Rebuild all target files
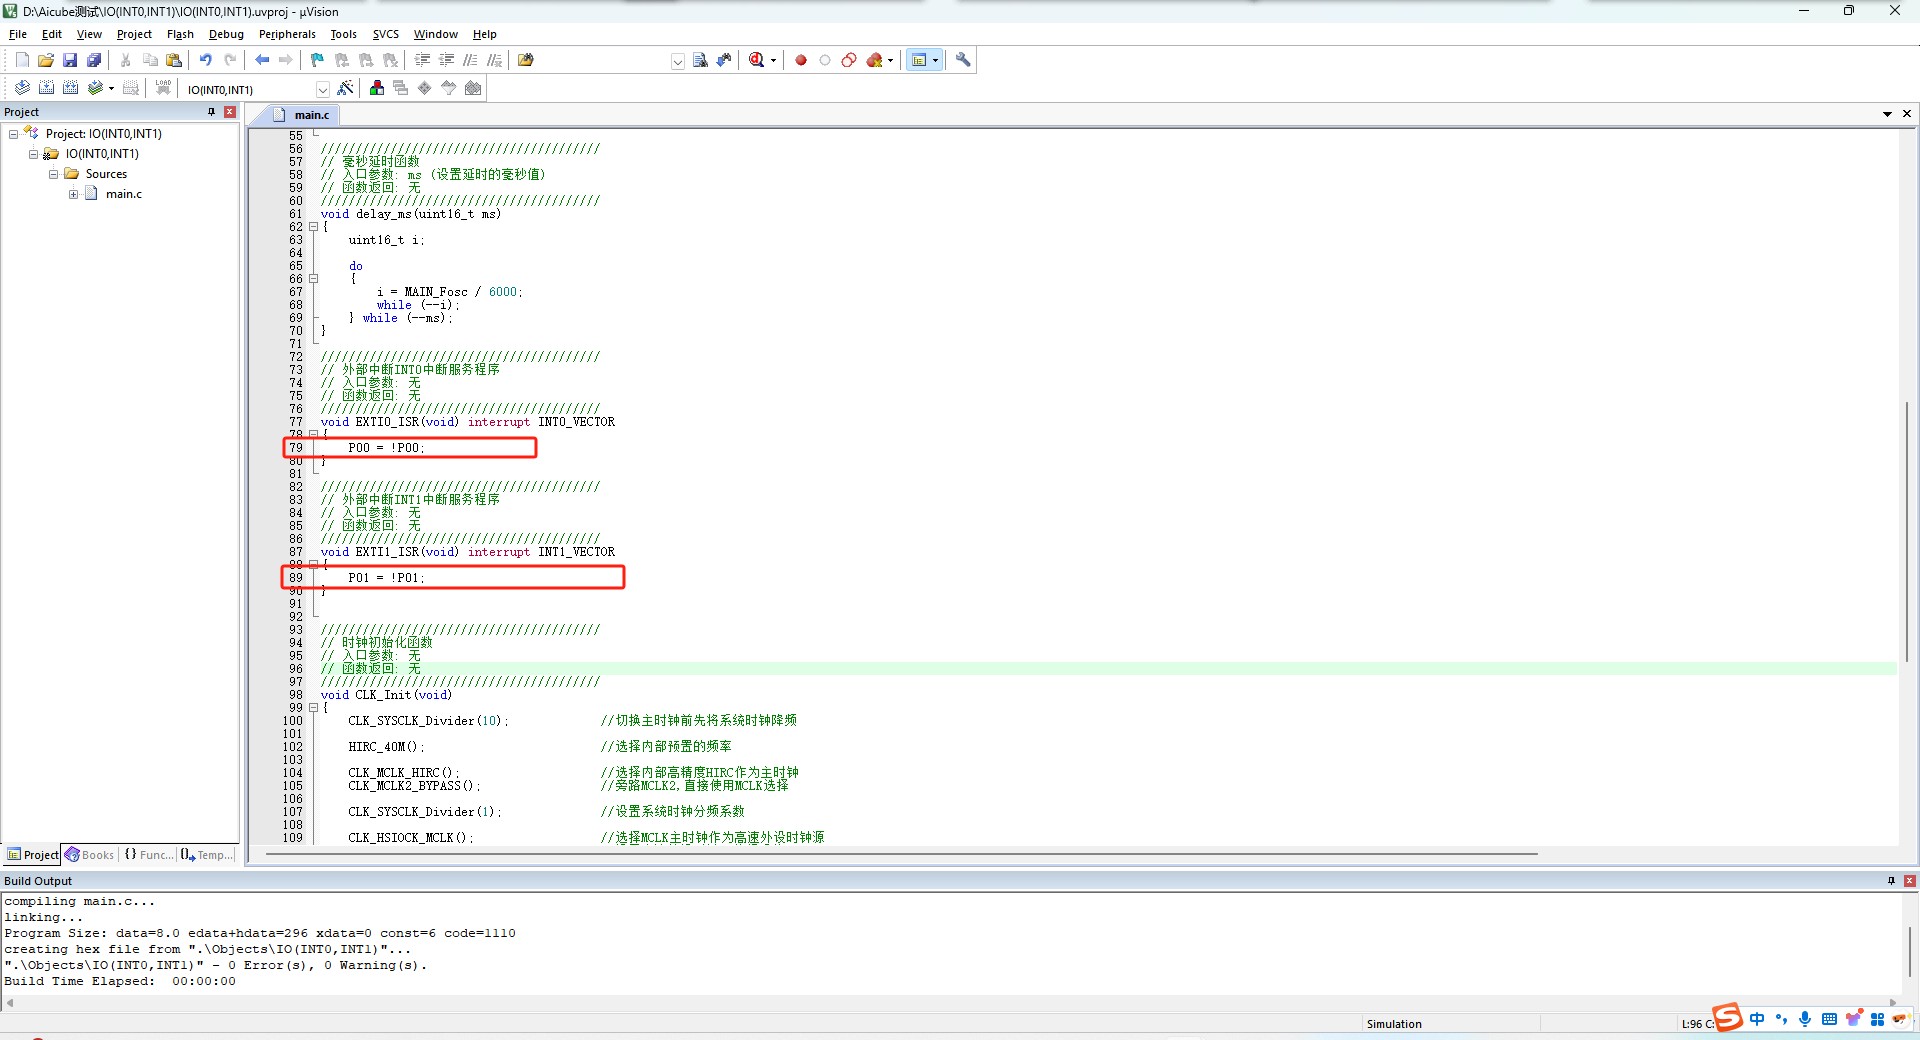 tap(70, 88)
